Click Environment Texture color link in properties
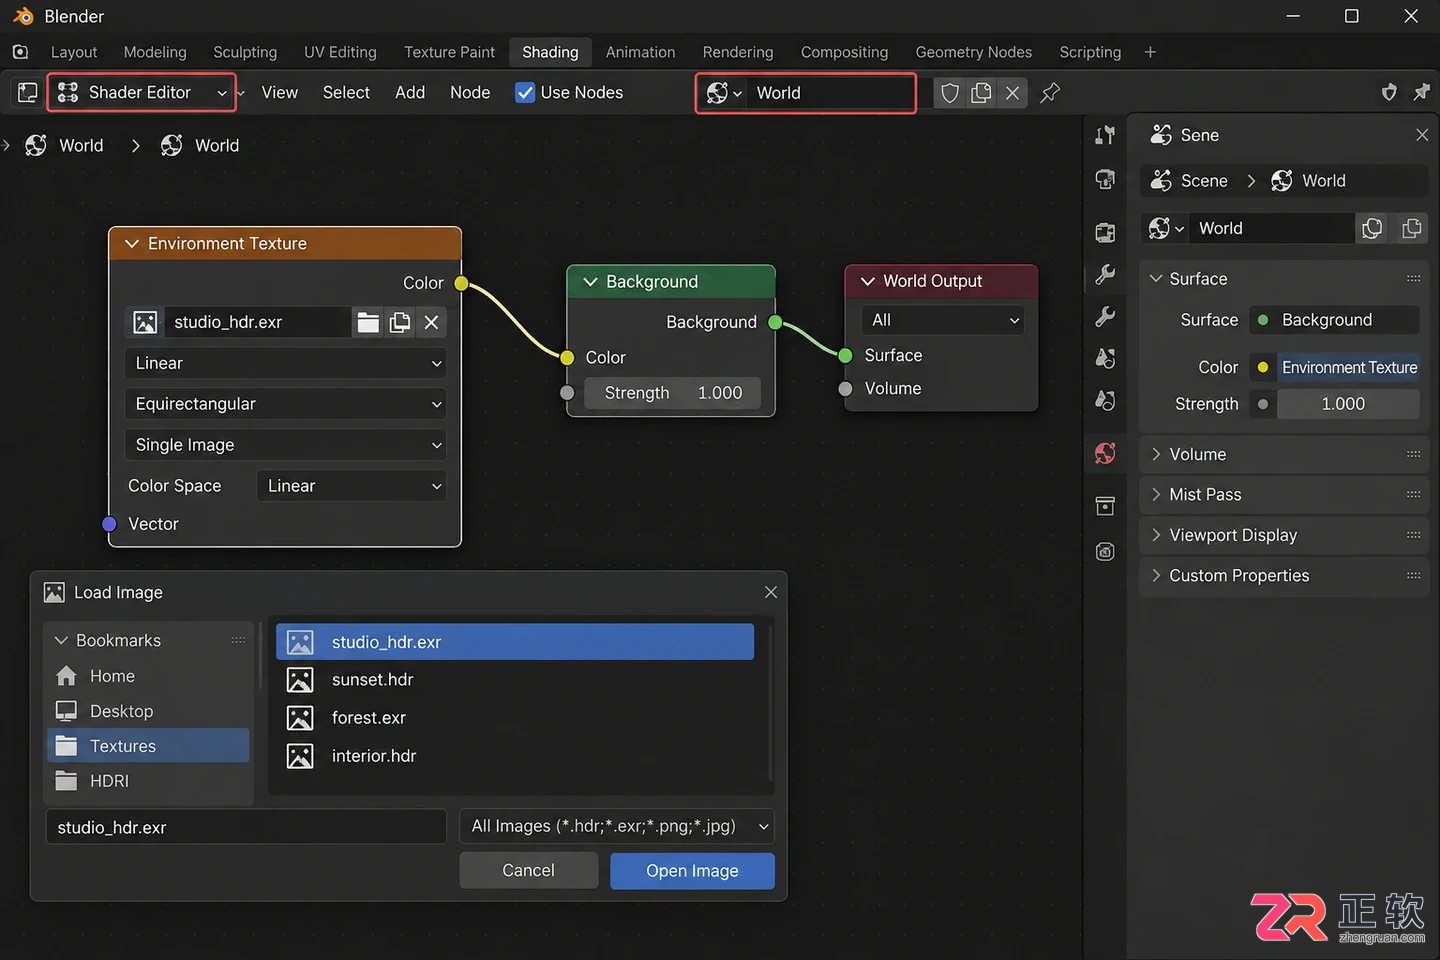This screenshot has height=960, width=1440. click(1349, 367)
